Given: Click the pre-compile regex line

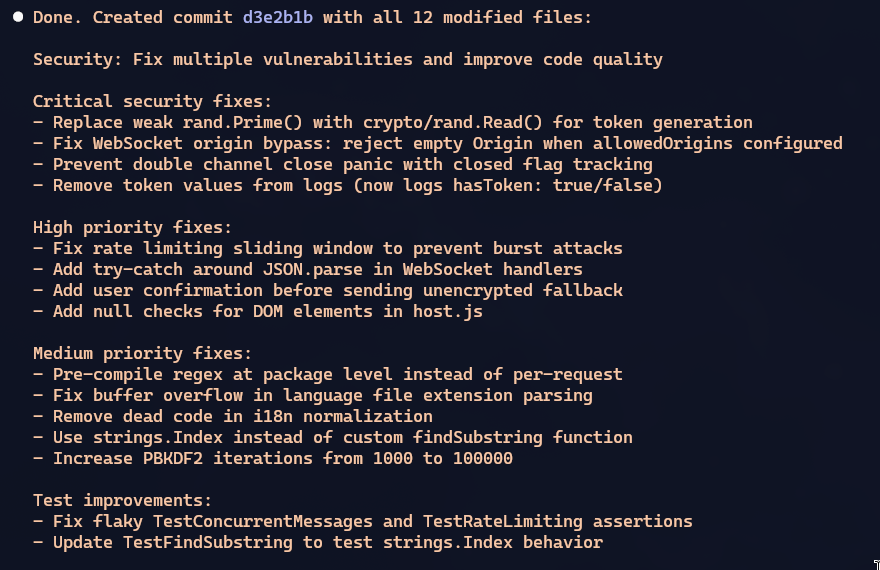Looking at the screenshot, I should point(327,374).
